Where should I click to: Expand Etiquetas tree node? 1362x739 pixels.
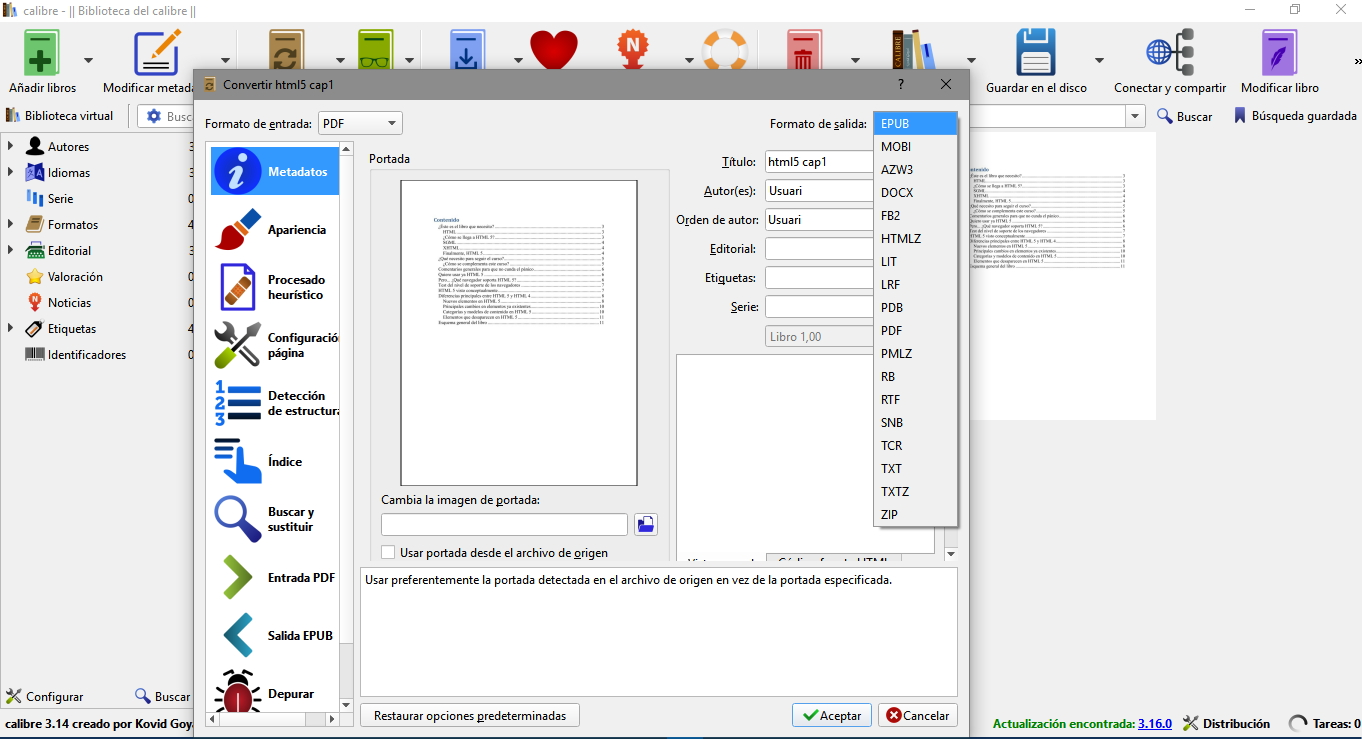point(10,329)
